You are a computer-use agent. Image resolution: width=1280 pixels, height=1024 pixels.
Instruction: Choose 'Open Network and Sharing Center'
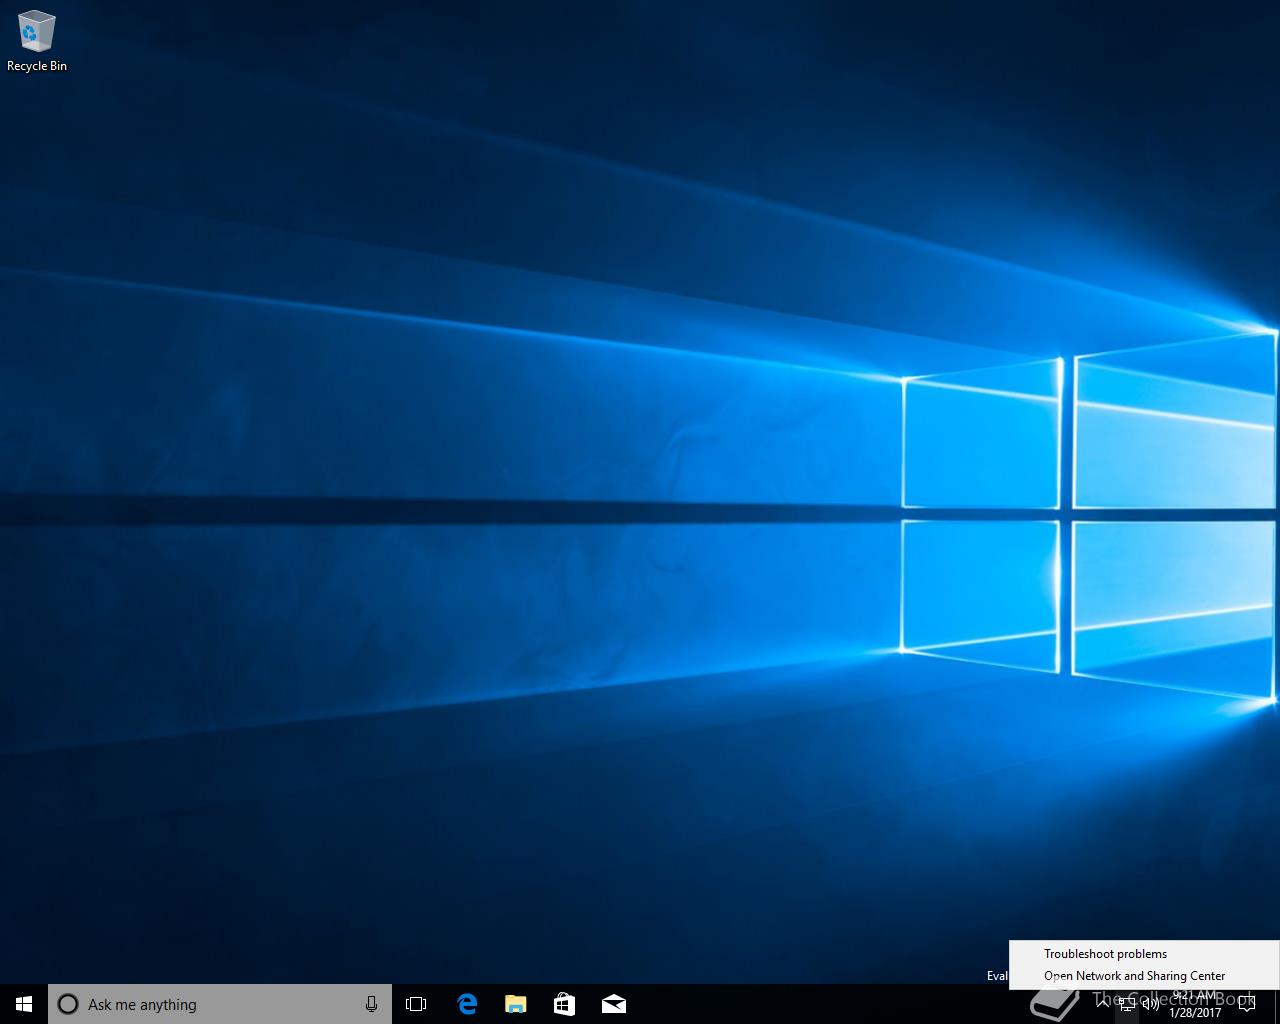pos(1144,976)
